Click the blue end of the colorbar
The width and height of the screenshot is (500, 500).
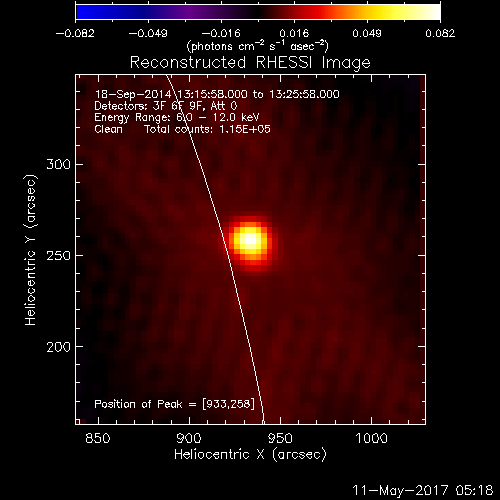click(87, 12)
